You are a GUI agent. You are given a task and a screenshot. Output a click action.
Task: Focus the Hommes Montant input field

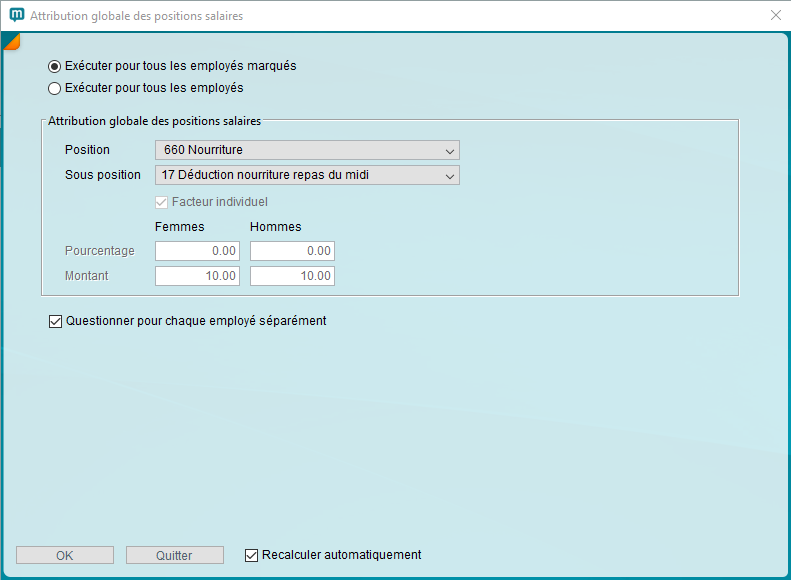[292, 276]
